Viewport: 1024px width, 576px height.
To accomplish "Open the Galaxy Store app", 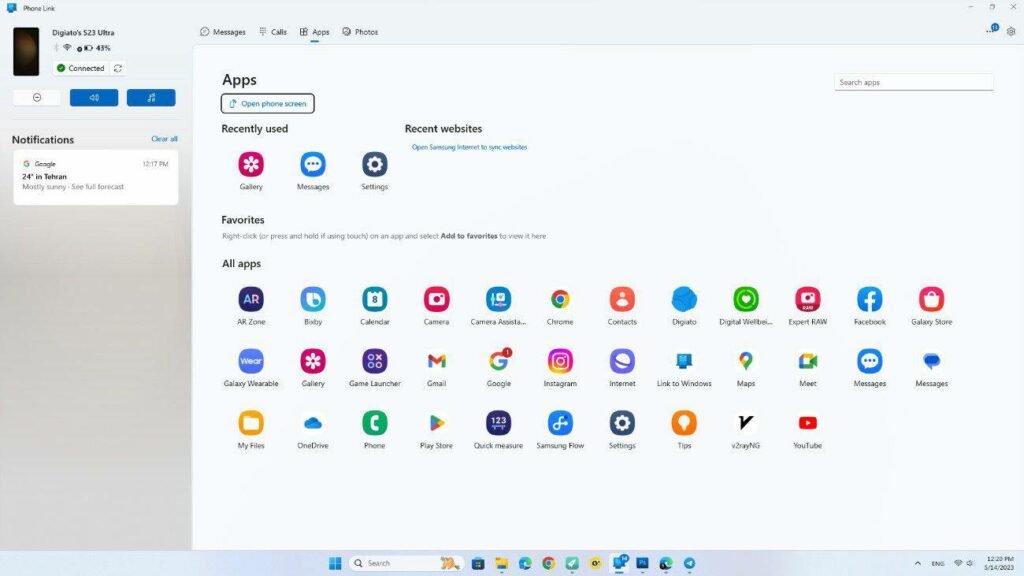I will (931, 299).
